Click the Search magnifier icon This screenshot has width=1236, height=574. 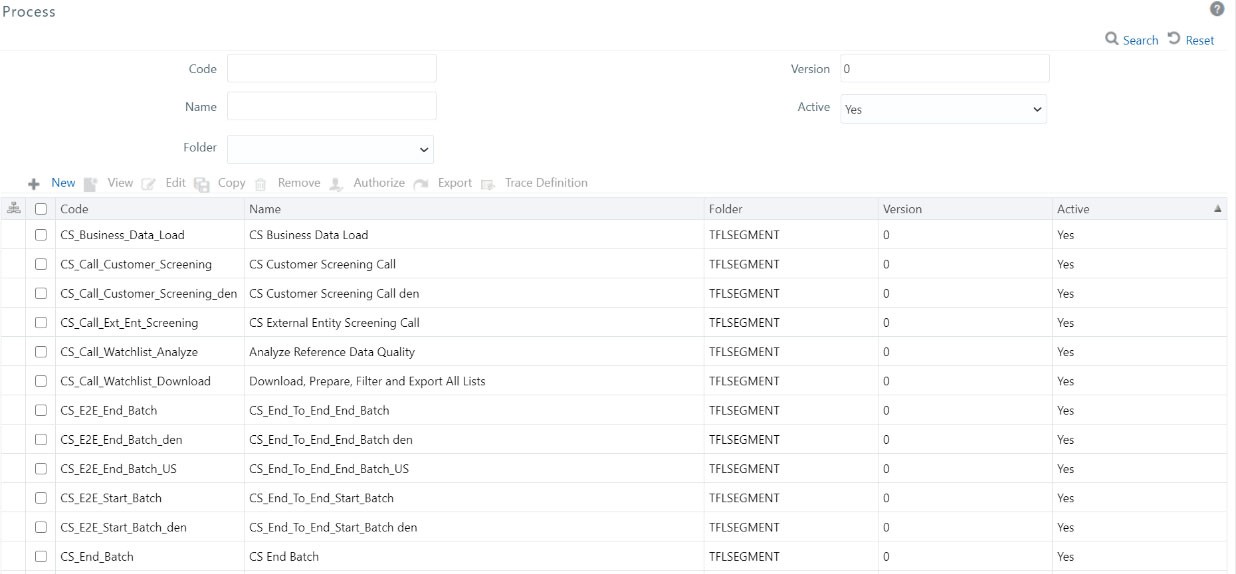tap(1111, 39)
